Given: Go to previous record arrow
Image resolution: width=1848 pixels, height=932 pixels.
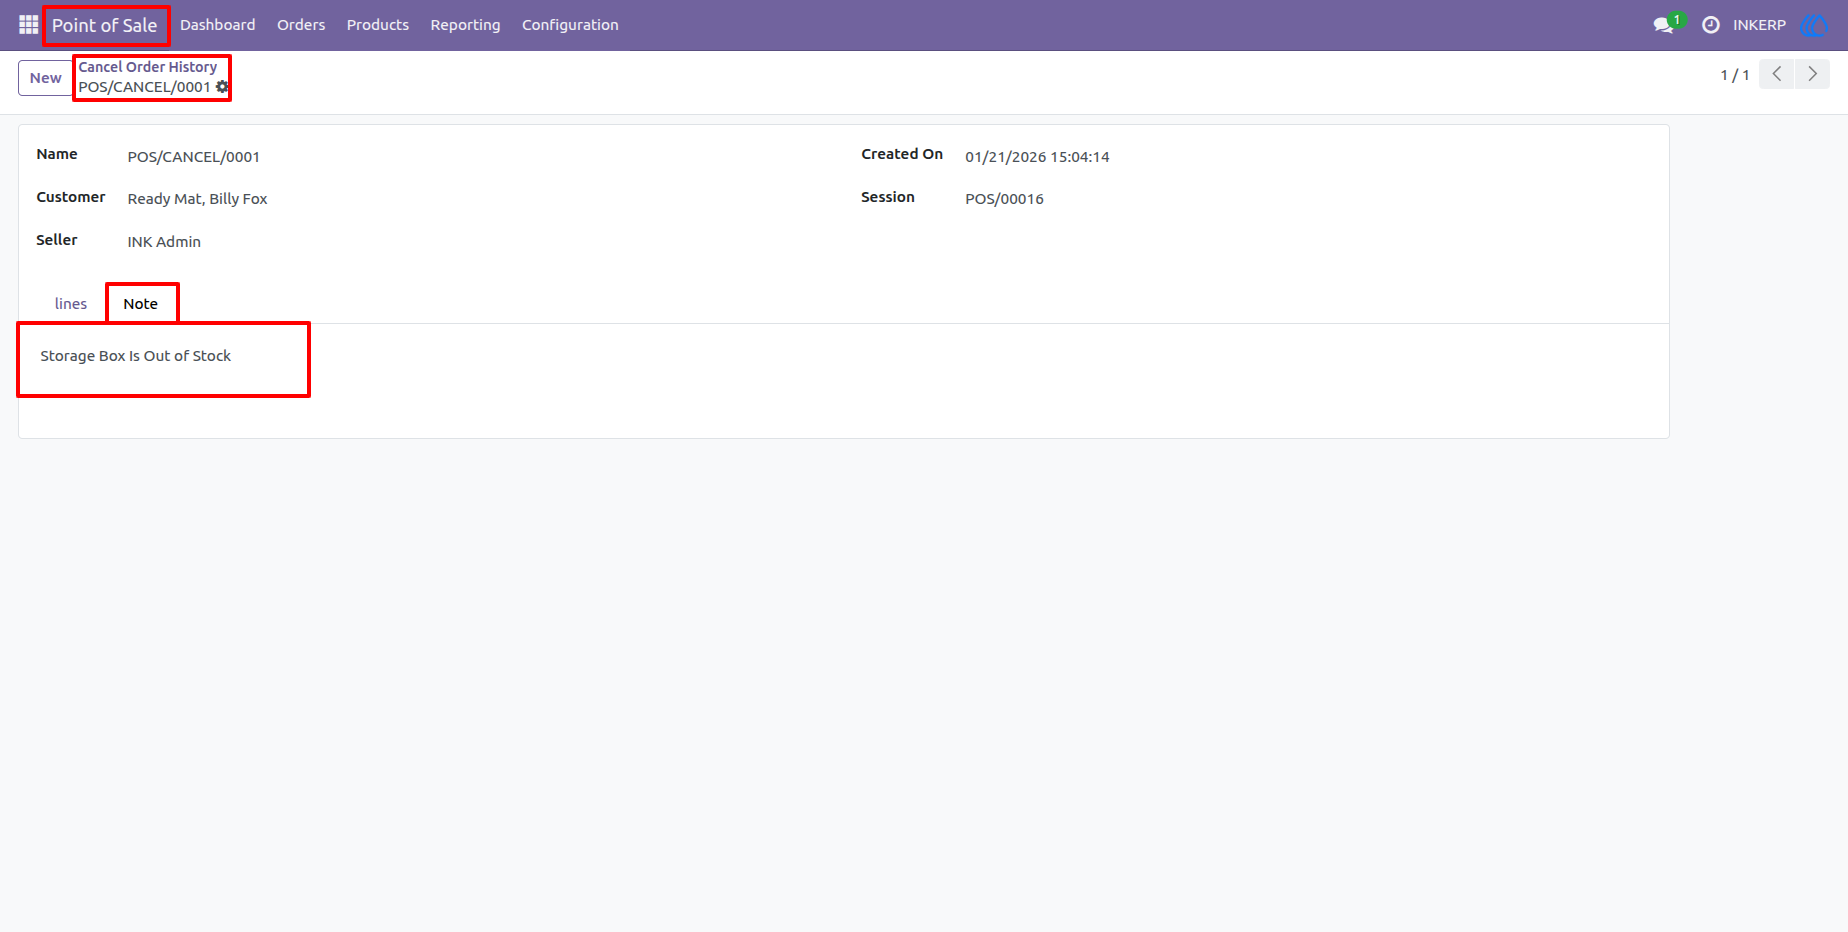Looking at the screenshot, I should click(x=1777, y=74).
